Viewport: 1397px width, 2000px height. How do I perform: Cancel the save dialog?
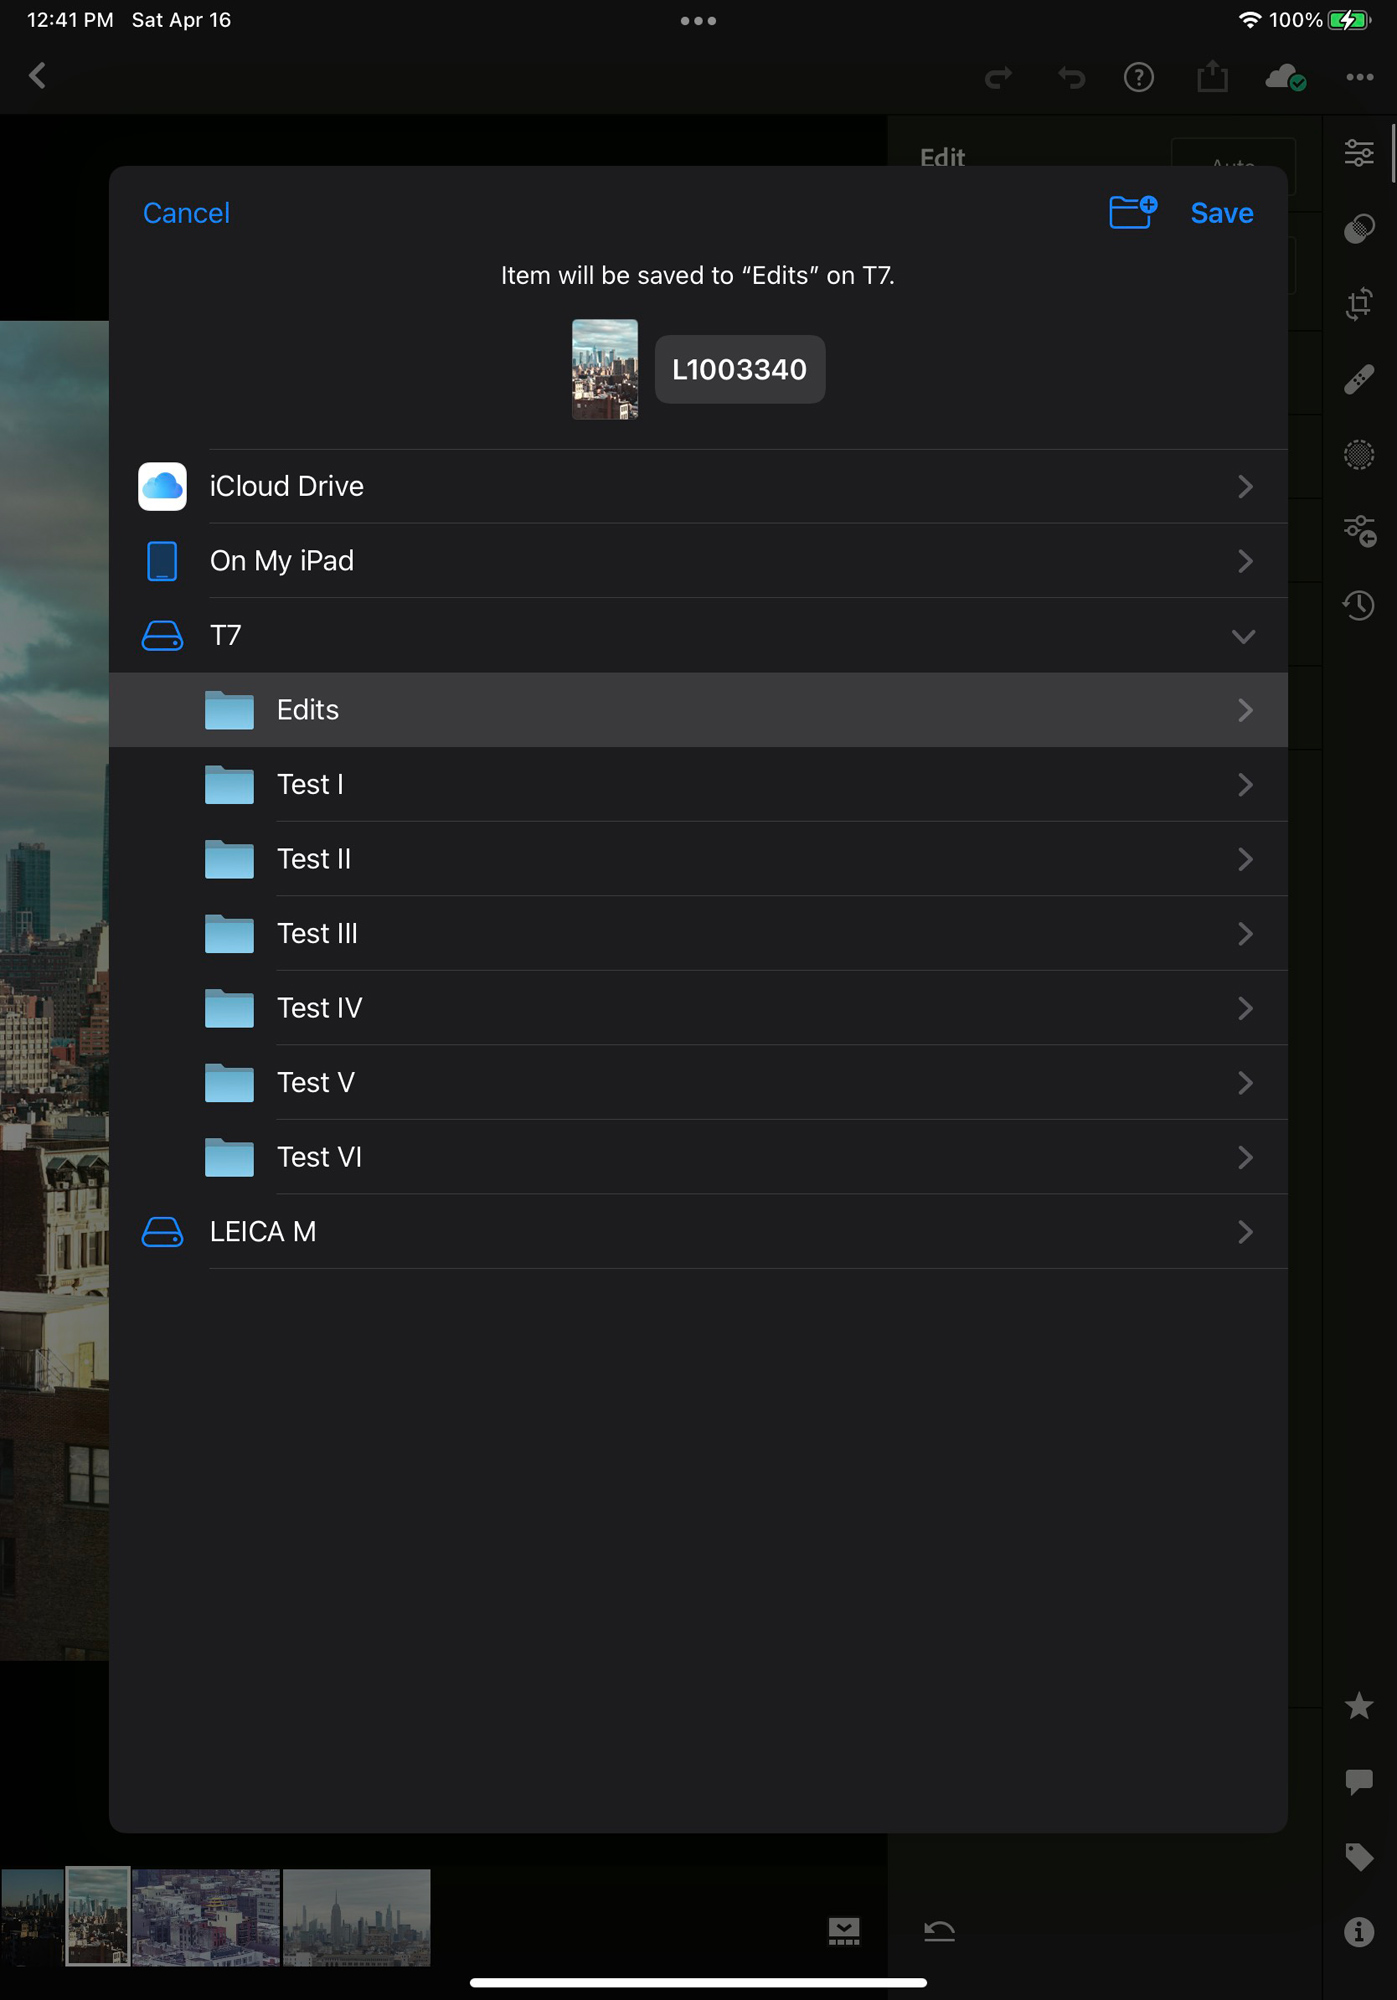coord(186,213)
